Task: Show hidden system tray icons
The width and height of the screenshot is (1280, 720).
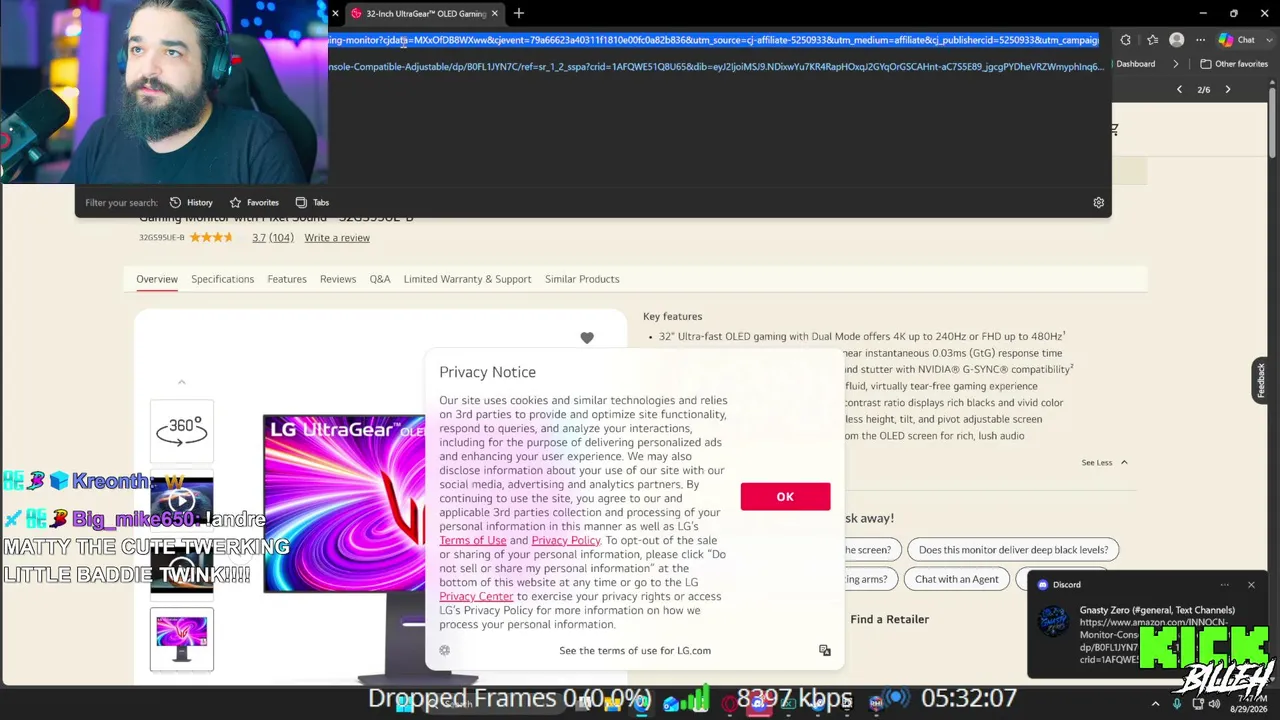Action: click(1155, 704)
